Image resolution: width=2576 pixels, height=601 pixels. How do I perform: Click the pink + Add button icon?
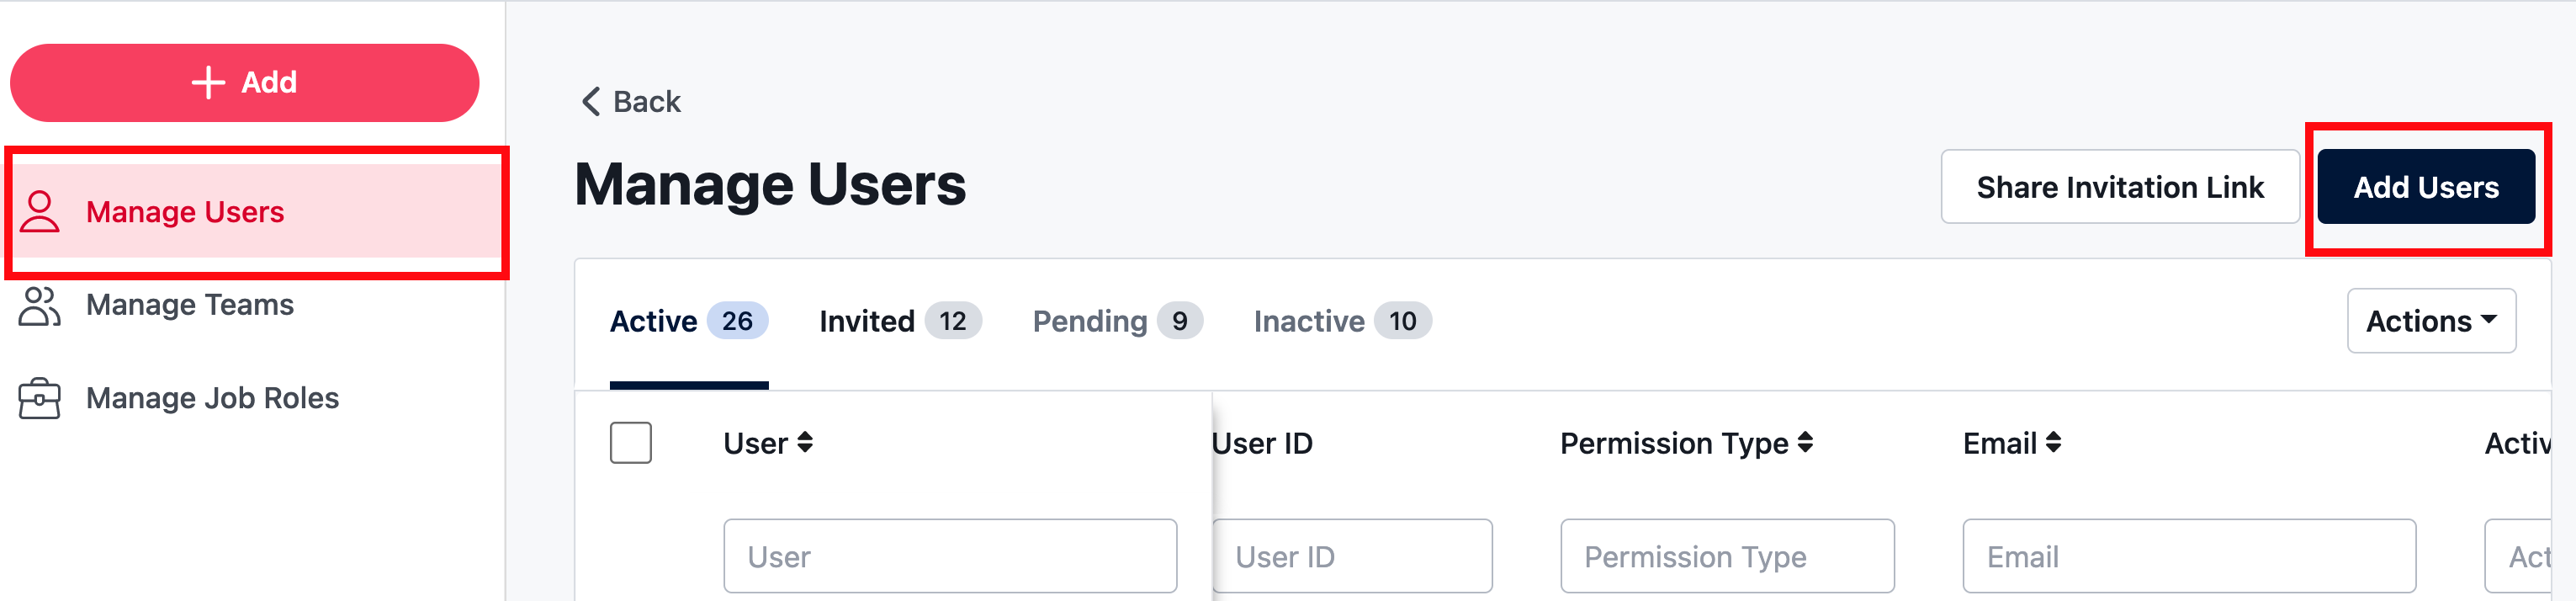point(208,82)
